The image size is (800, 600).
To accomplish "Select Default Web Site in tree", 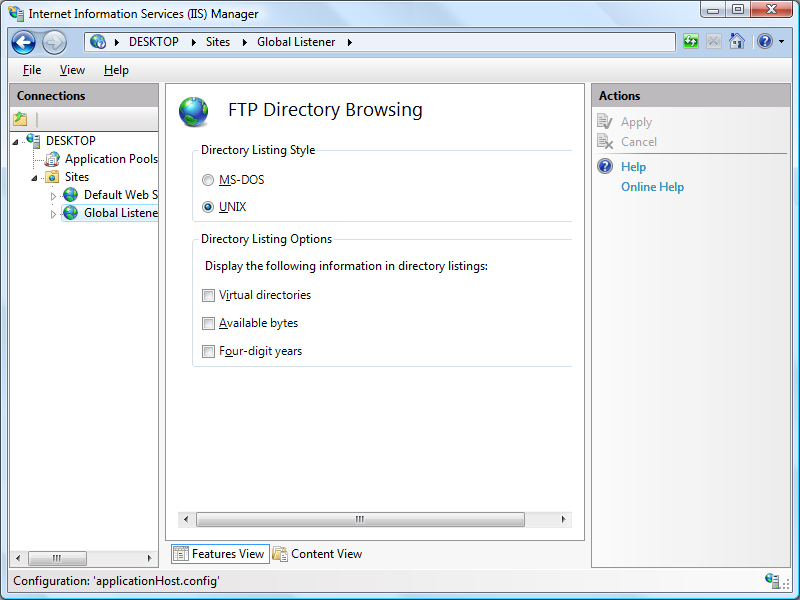I will (121, 195).
